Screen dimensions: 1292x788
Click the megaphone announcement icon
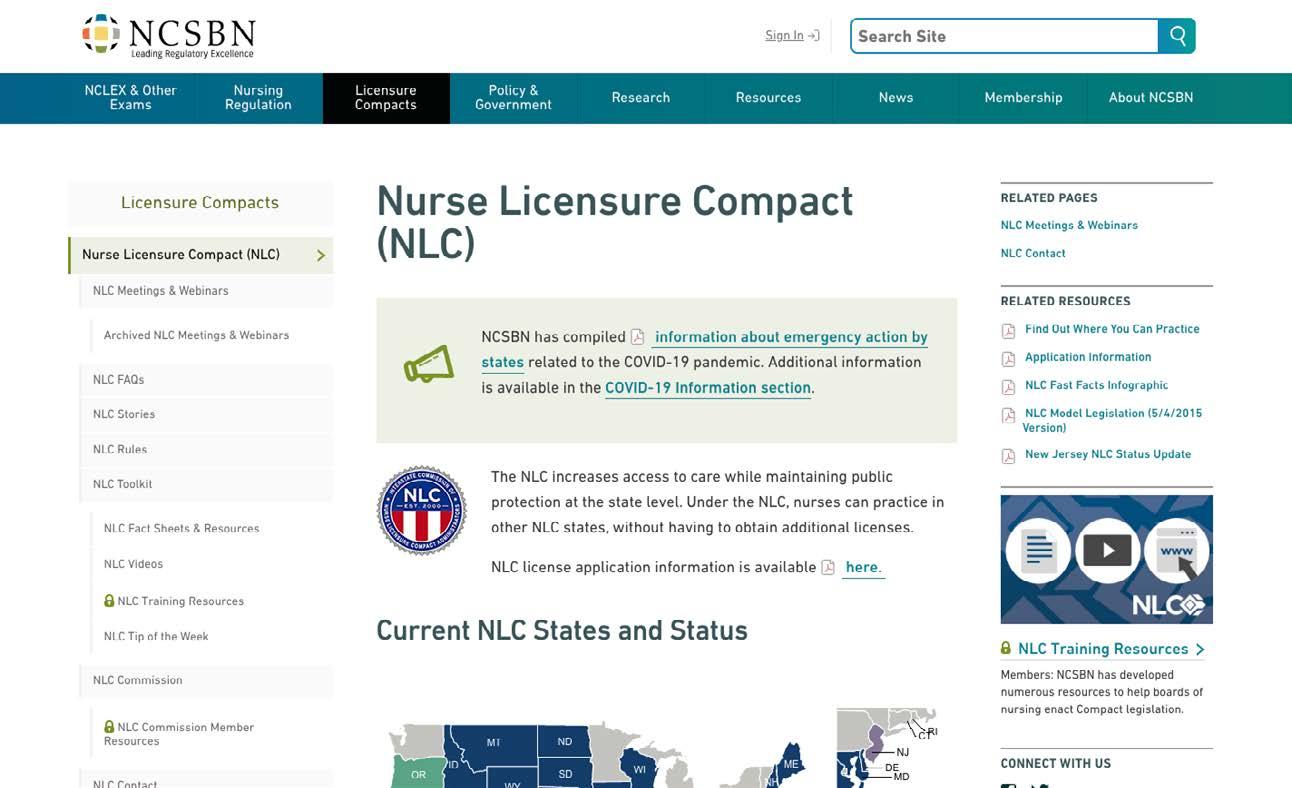(428, 364)
